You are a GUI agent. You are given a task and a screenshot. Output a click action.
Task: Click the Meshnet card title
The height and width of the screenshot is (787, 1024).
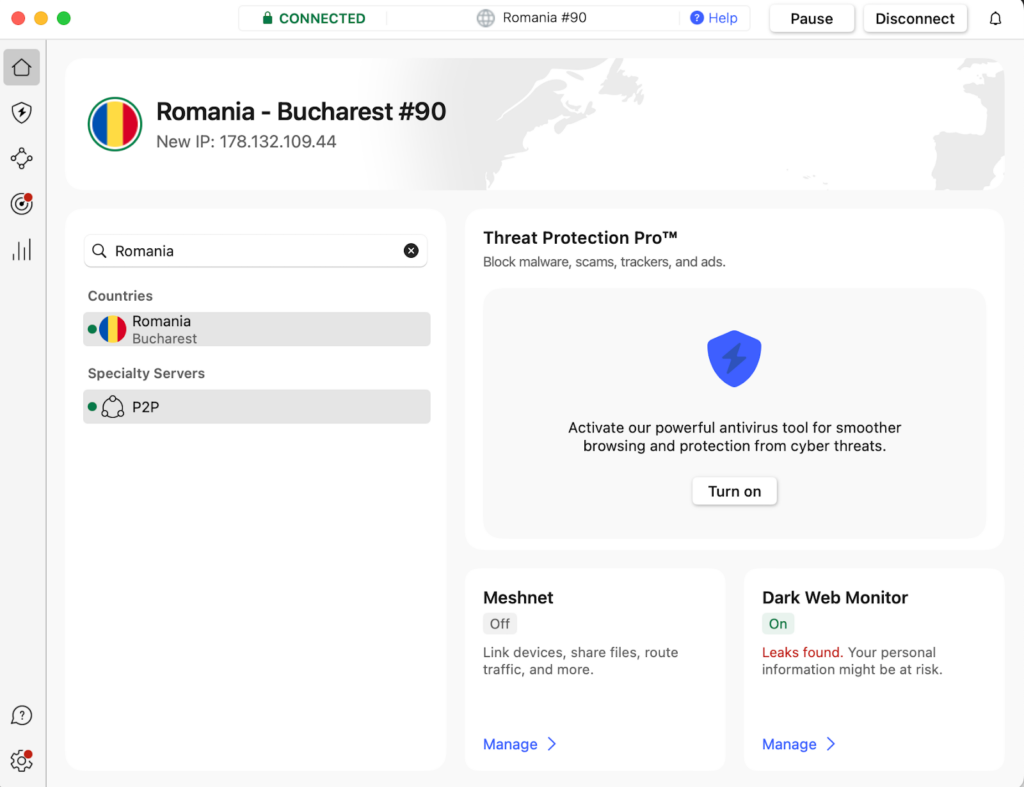[518, 598]
